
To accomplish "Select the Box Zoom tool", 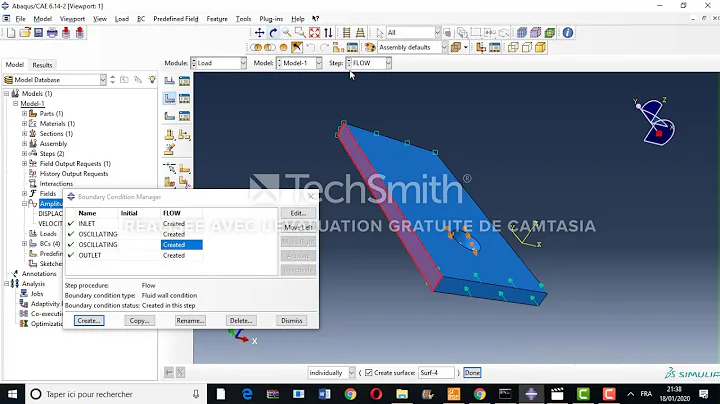I will point(300,33).
